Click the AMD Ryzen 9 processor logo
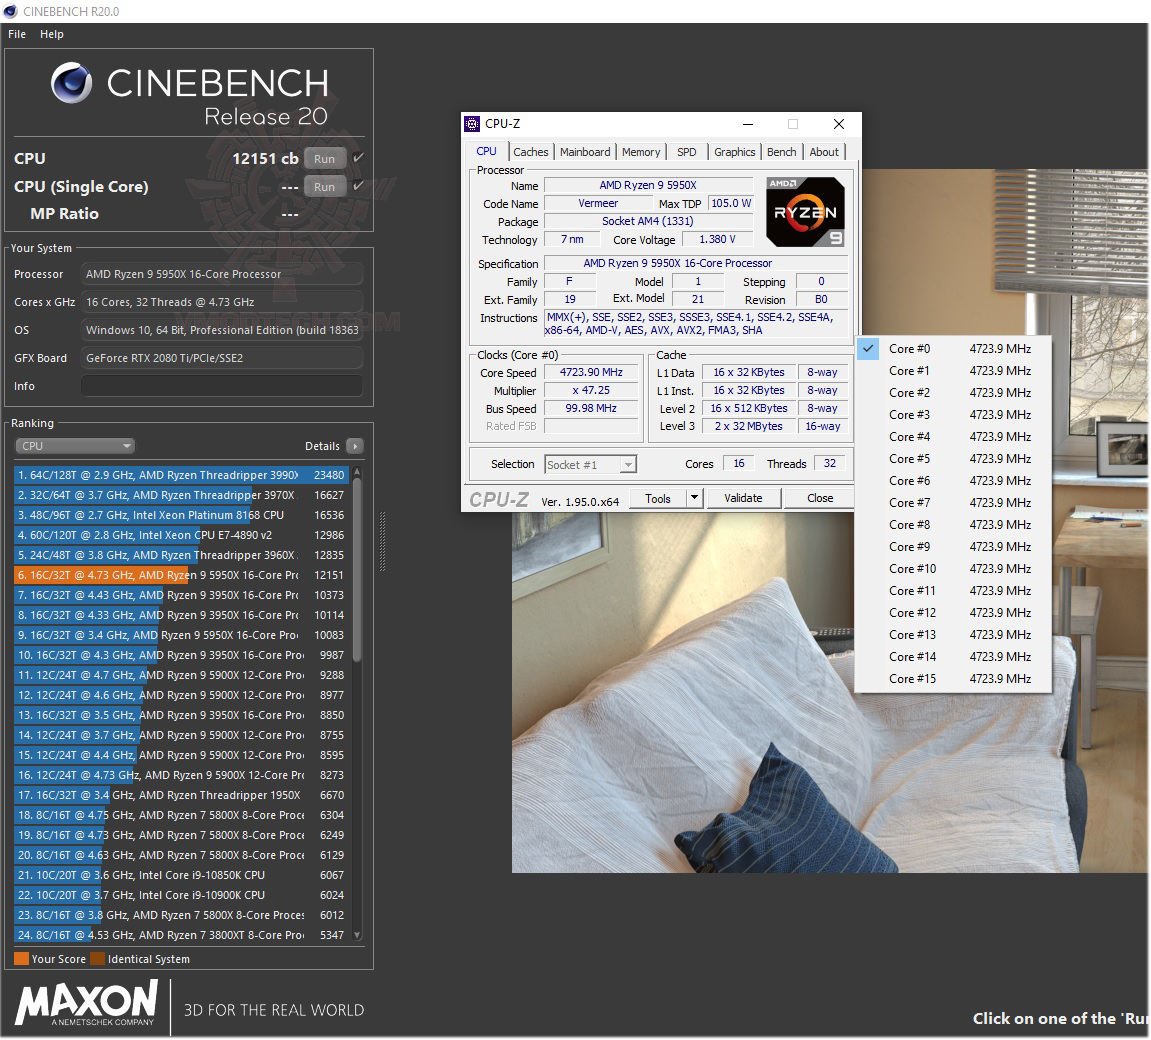 tap(805, 211)
